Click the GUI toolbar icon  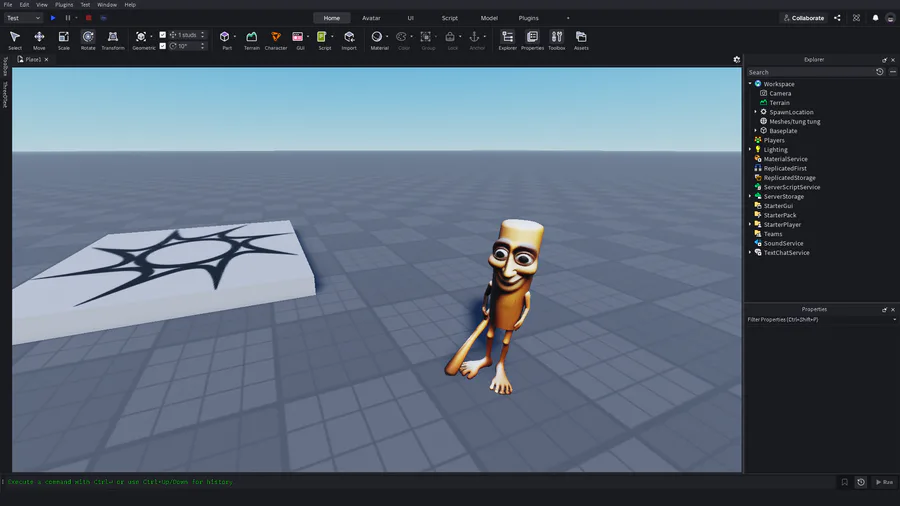click(297, 37)
